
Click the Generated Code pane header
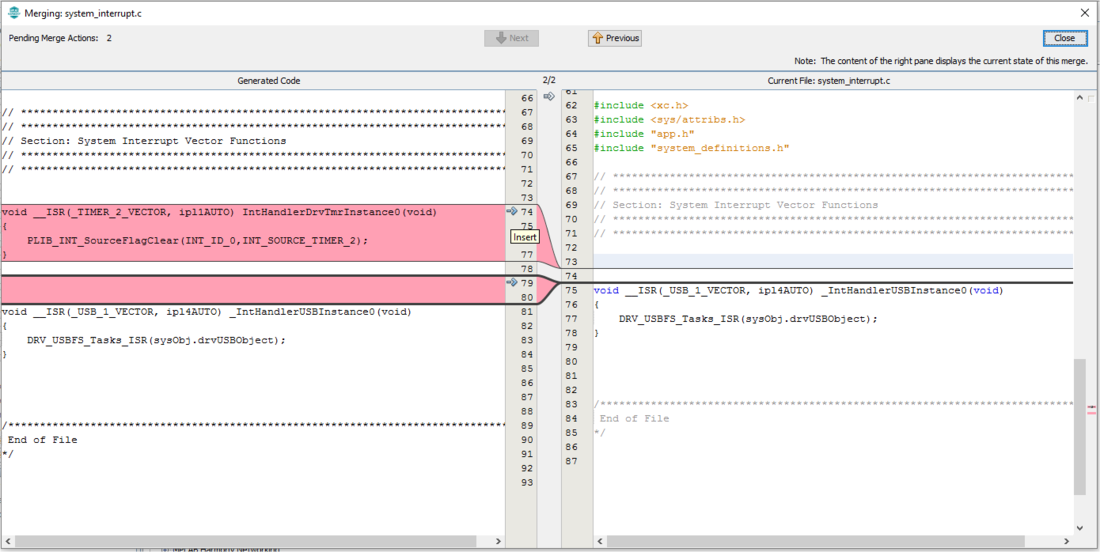tap(269, 81)
